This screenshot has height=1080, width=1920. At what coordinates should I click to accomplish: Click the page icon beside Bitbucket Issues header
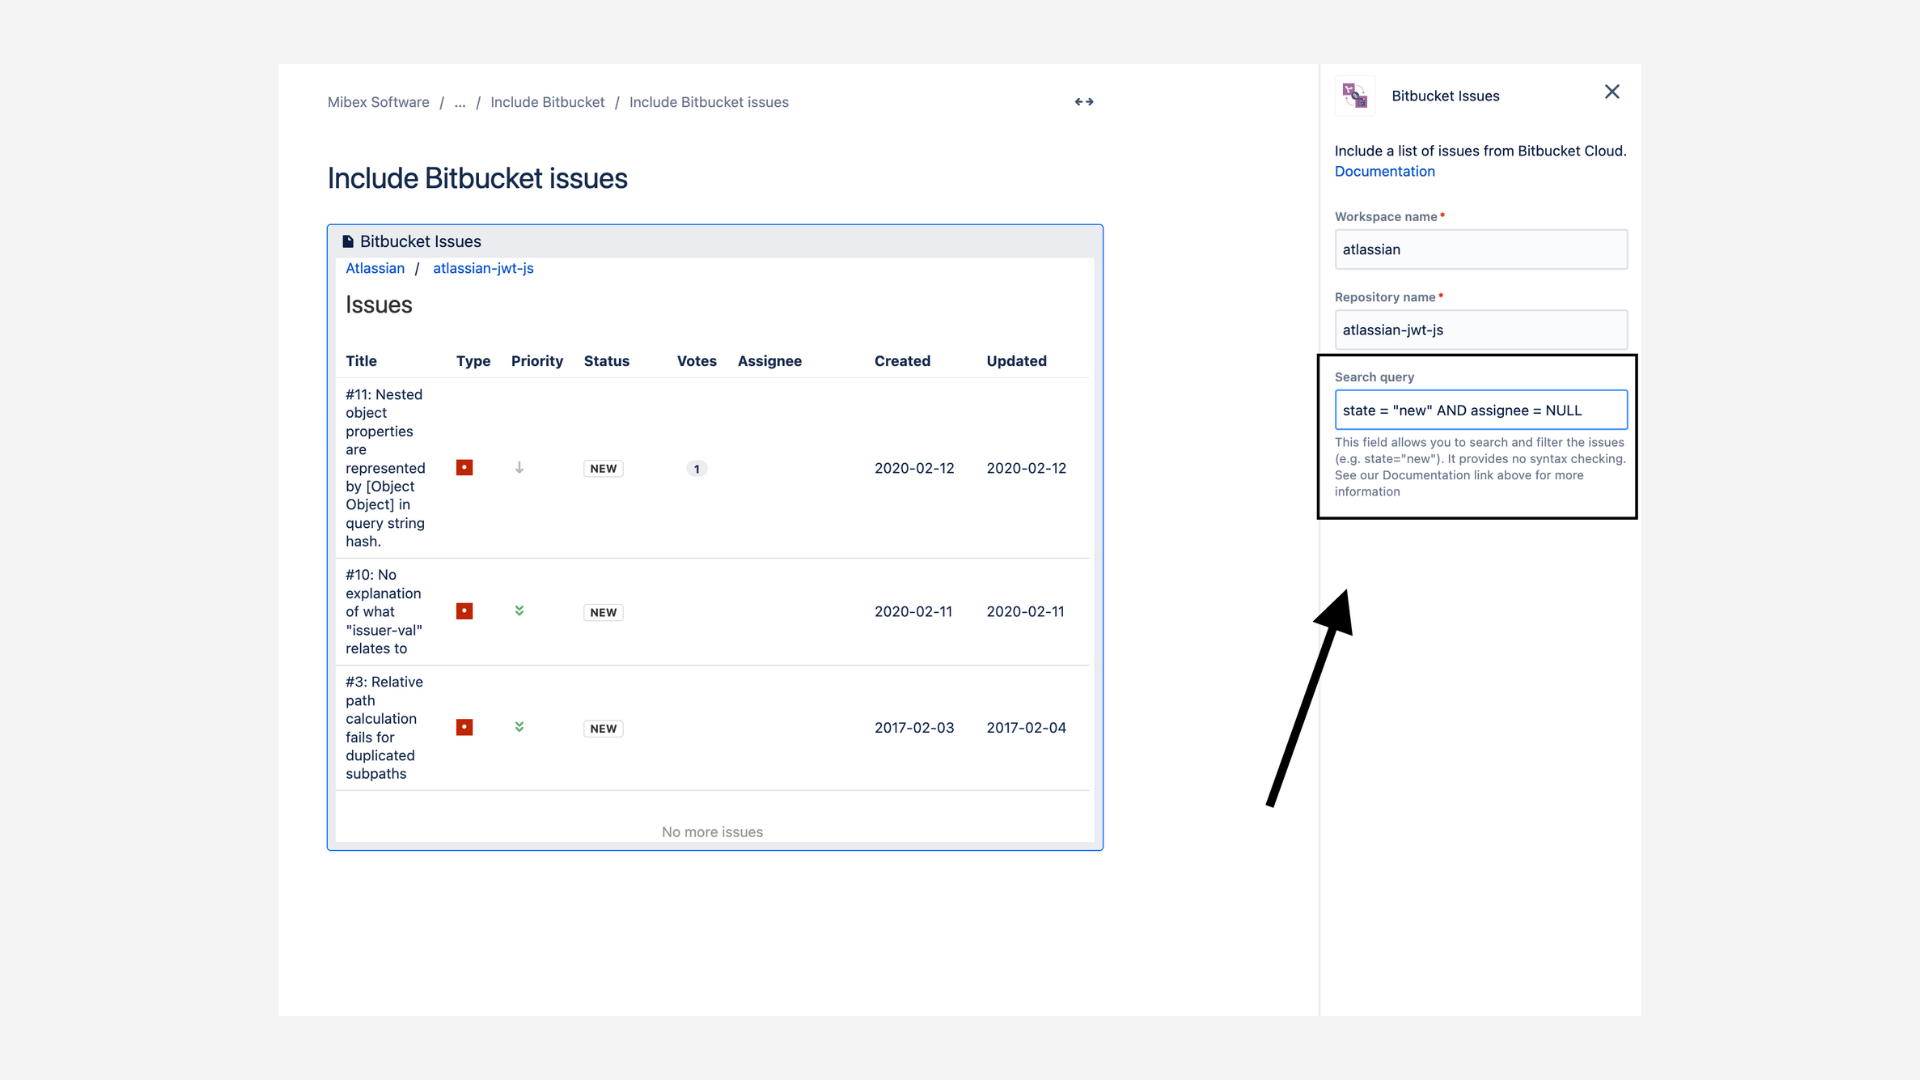pyautogui.click(x=347, y=241)
